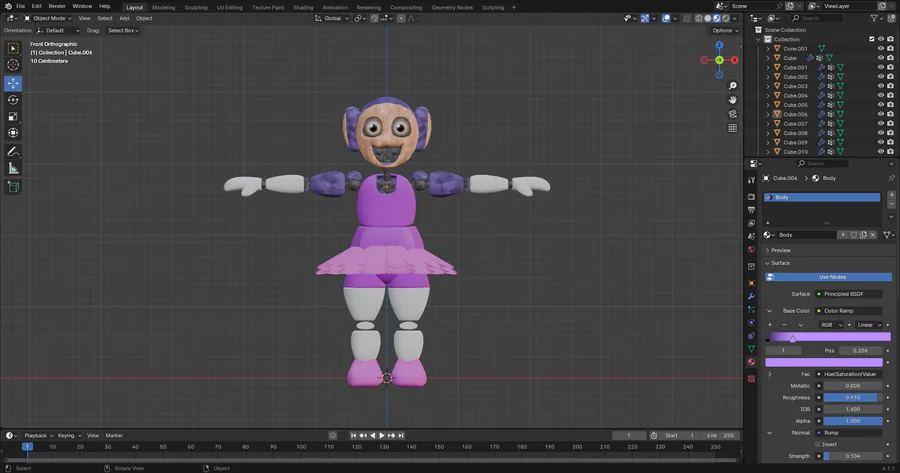Activate the 3D Cursor tool
Screen dimensions: 900x473
pyautogui.click(x=13, y=65)
